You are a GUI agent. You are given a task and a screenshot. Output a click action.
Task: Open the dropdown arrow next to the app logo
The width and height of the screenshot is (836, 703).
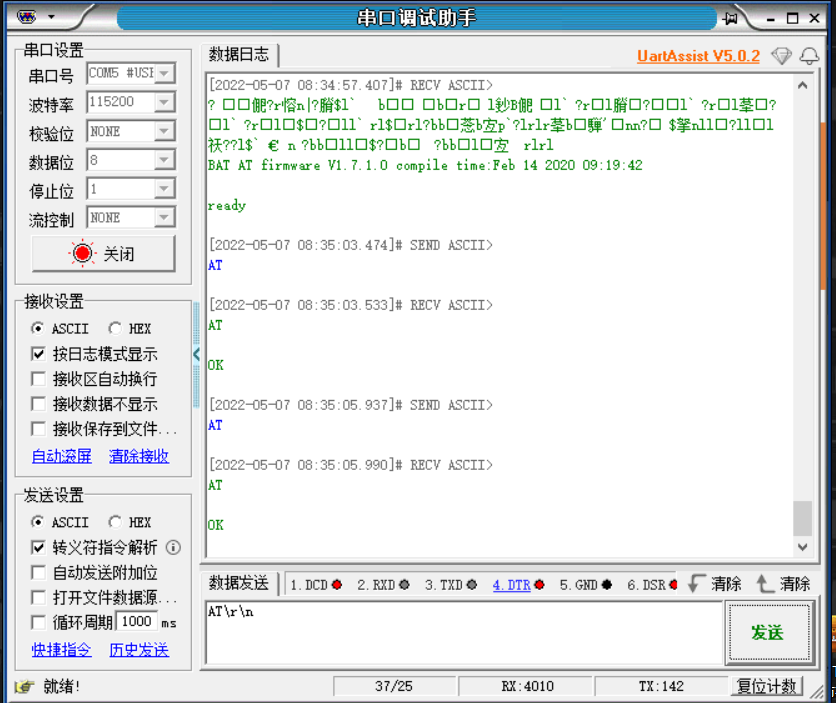(51, 17)
